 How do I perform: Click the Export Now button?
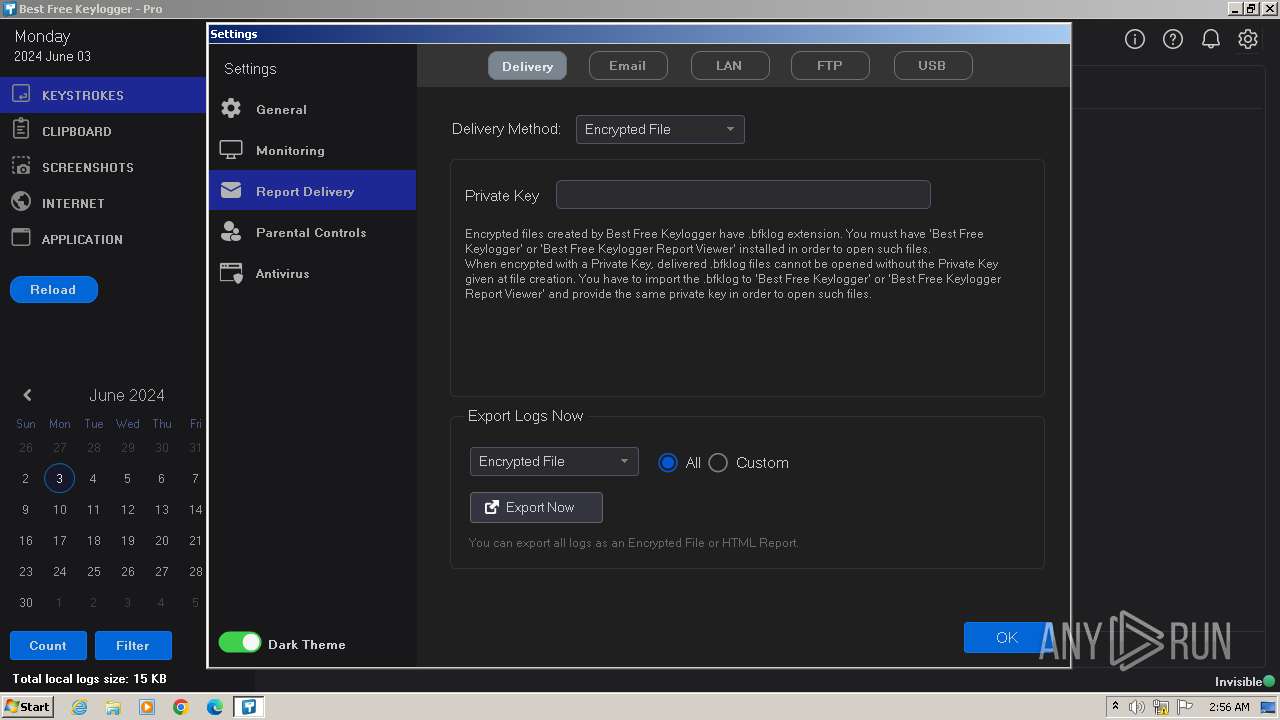coord(536,507)
